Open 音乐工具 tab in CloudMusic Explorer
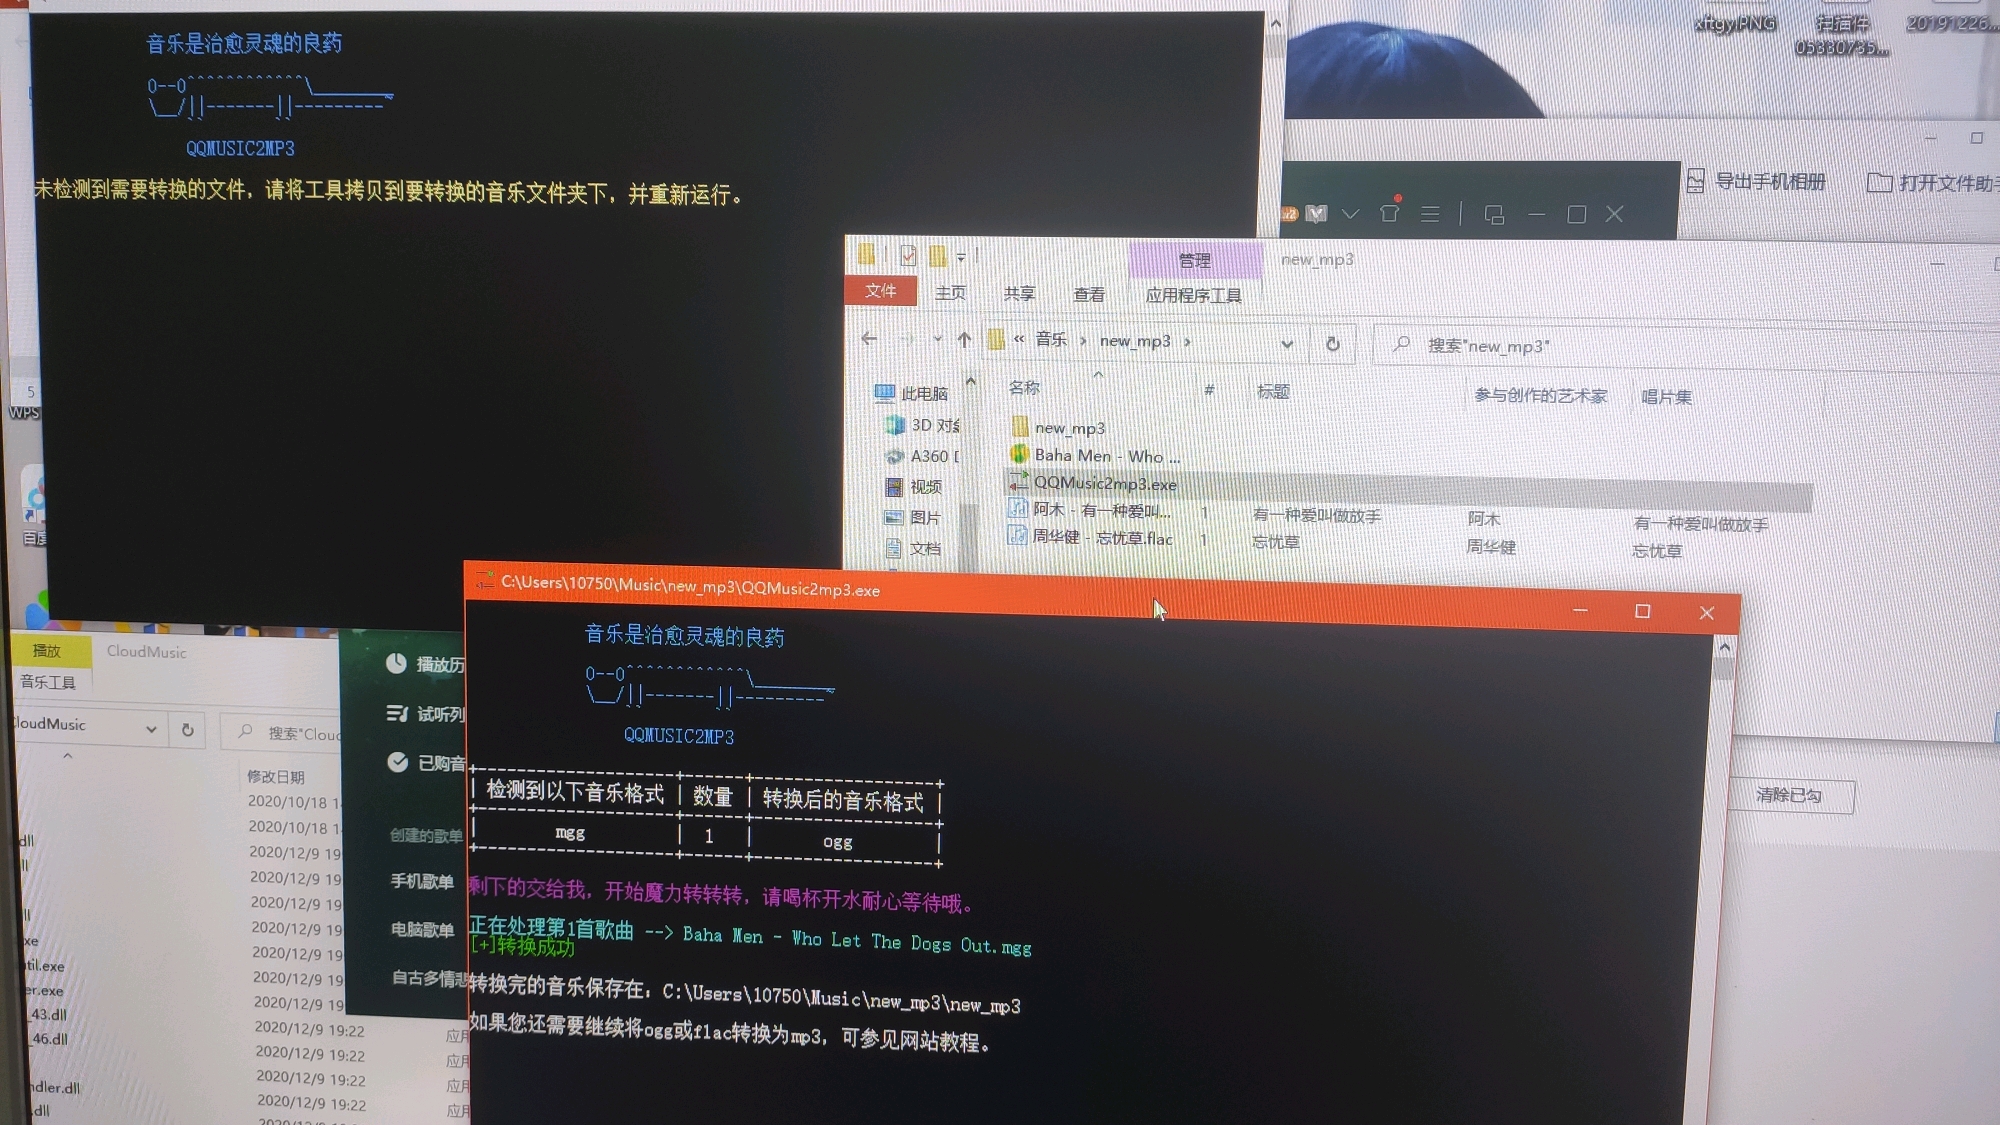The image size is (2000, 1125). coord(48,682)
